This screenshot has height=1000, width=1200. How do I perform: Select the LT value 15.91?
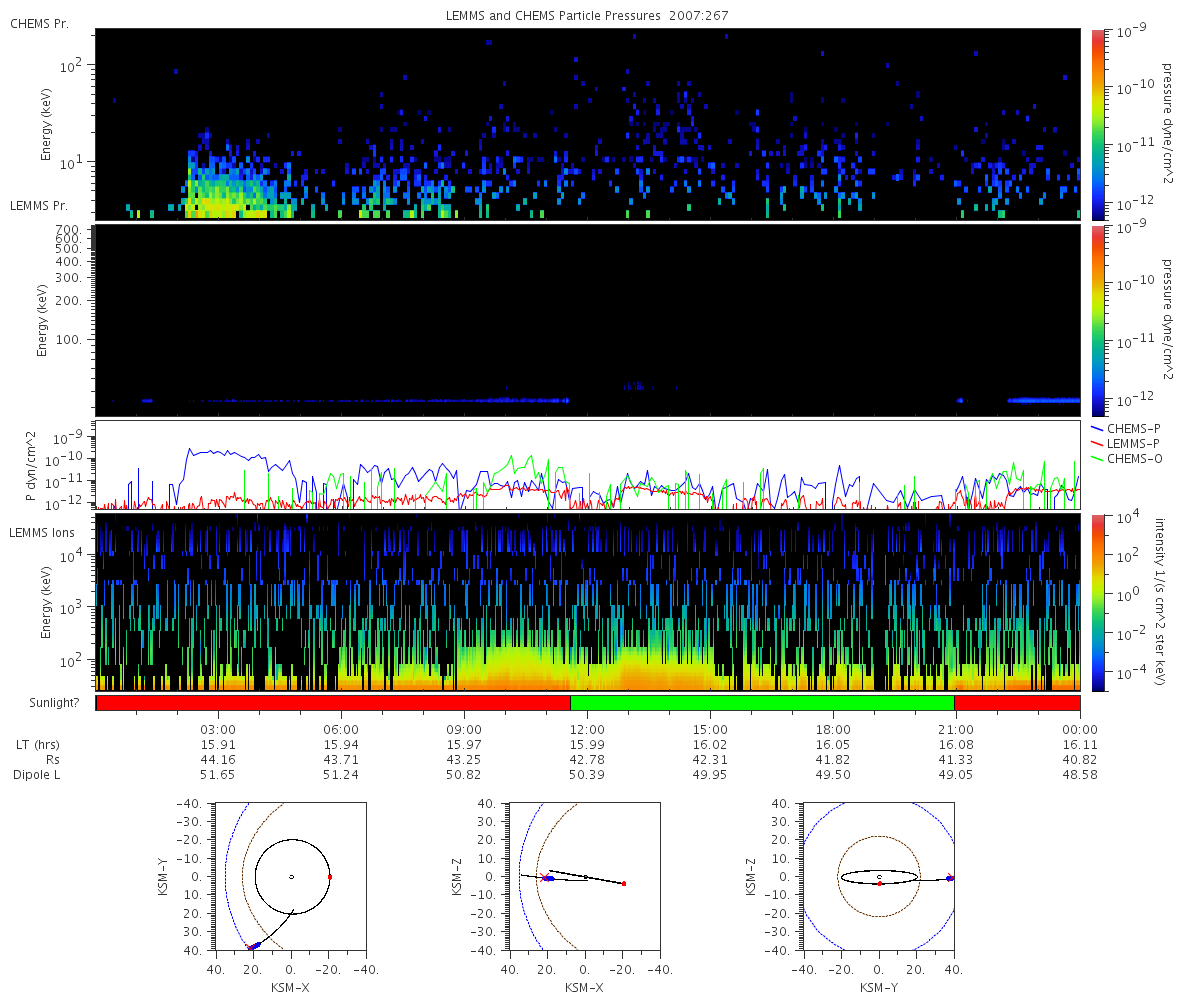coord(218,745)
